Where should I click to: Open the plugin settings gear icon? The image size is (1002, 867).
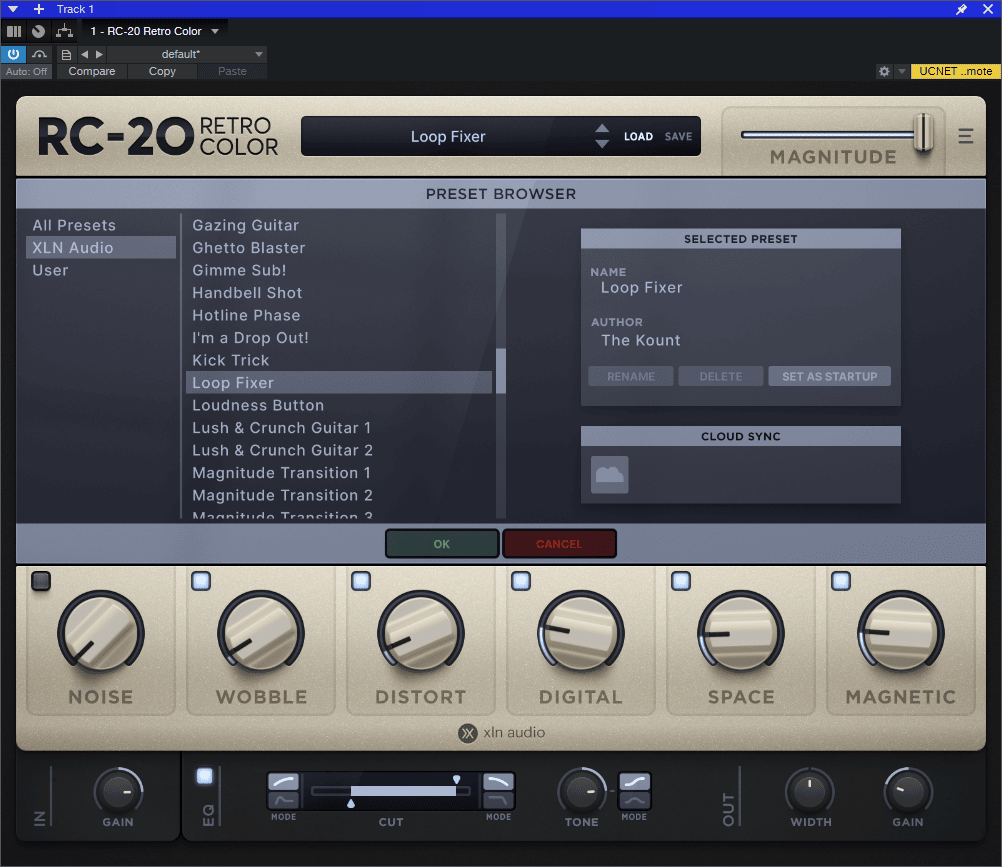[x=884, y=71]
